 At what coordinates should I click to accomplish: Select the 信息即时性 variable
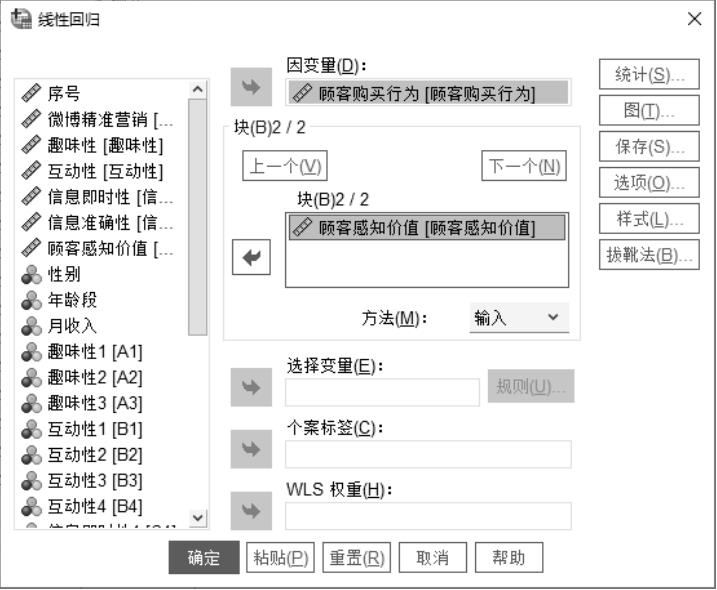(103, 197)
